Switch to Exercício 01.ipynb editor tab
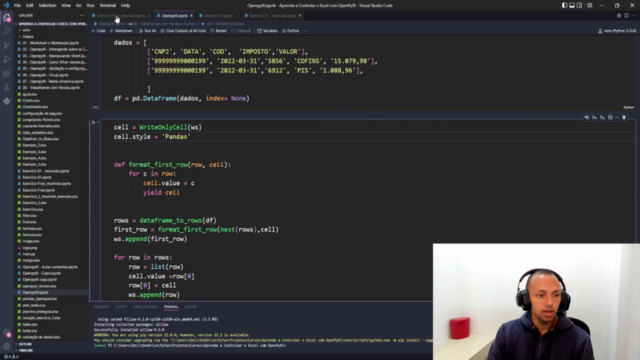 click(x=218, y=16)
